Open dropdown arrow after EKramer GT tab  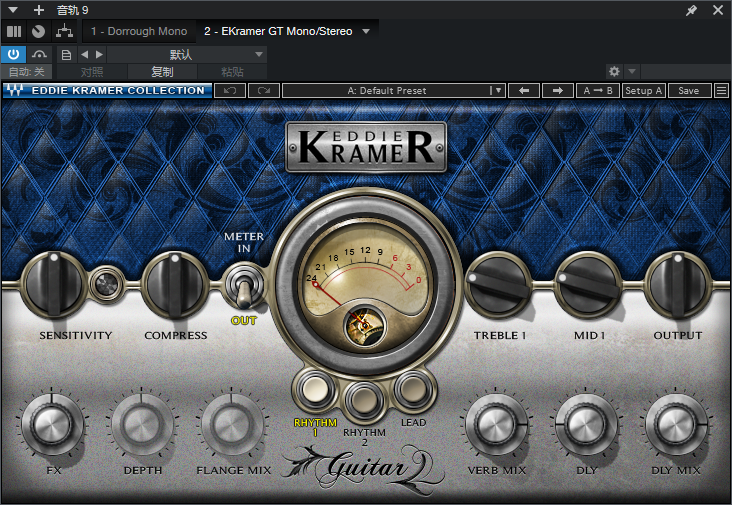[x=366, y=31]
